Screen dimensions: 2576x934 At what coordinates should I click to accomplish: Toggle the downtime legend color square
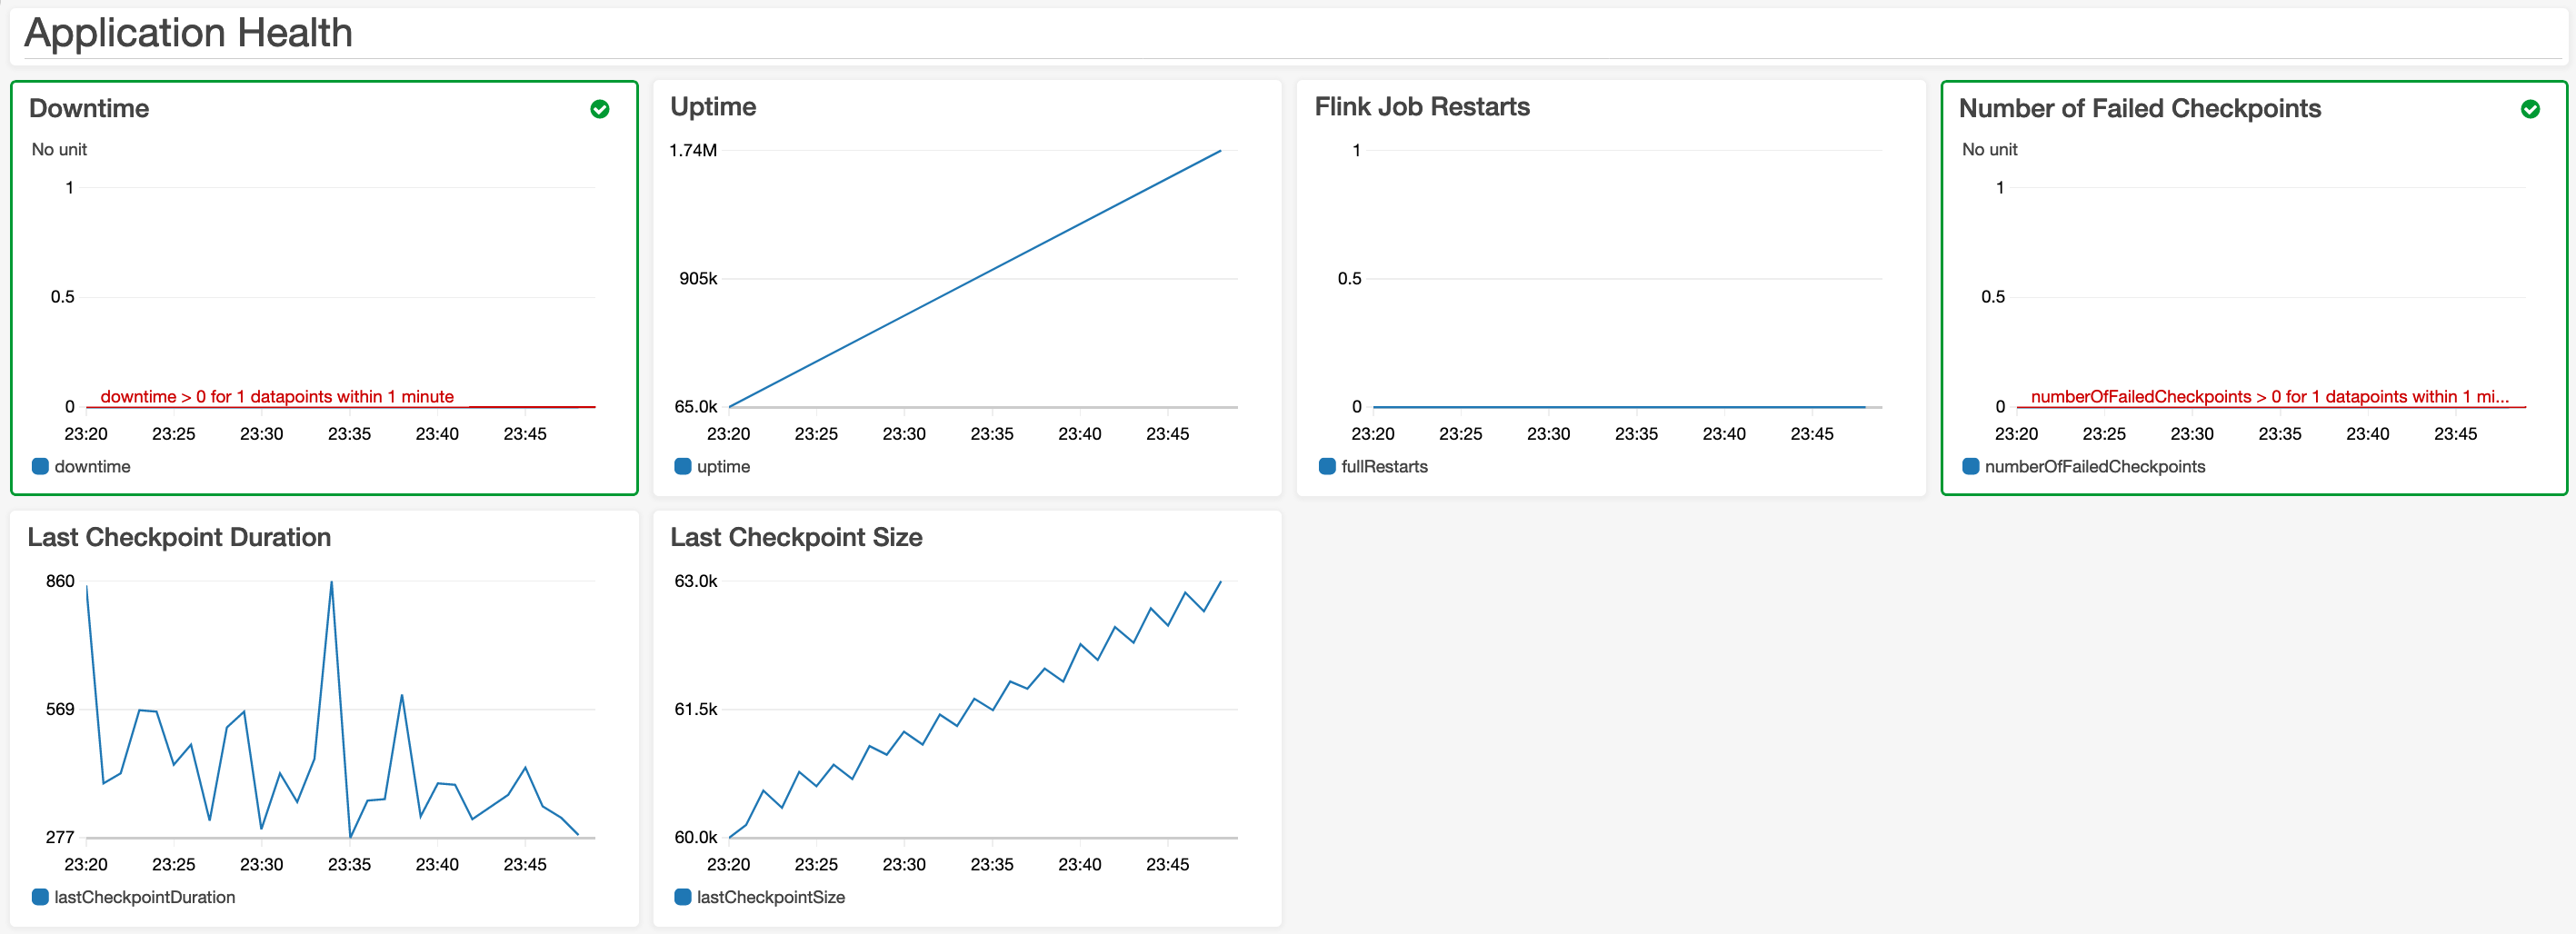pos(40,466)
